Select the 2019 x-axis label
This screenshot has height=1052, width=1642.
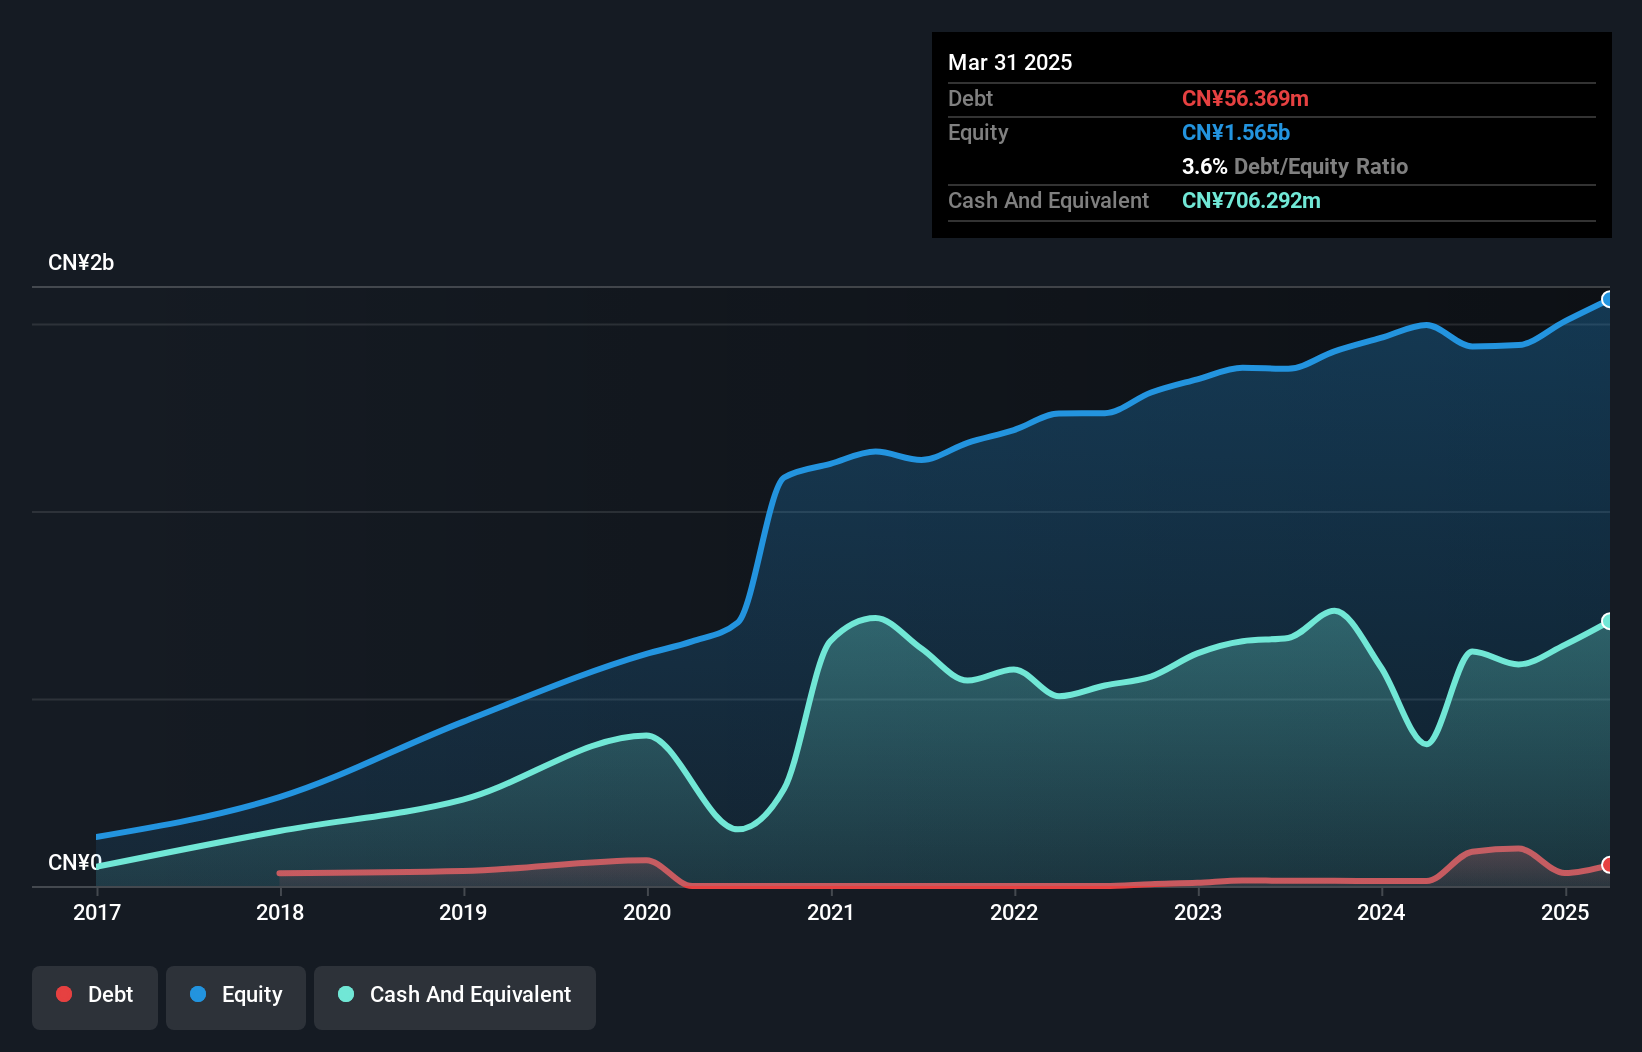(463, 912)
